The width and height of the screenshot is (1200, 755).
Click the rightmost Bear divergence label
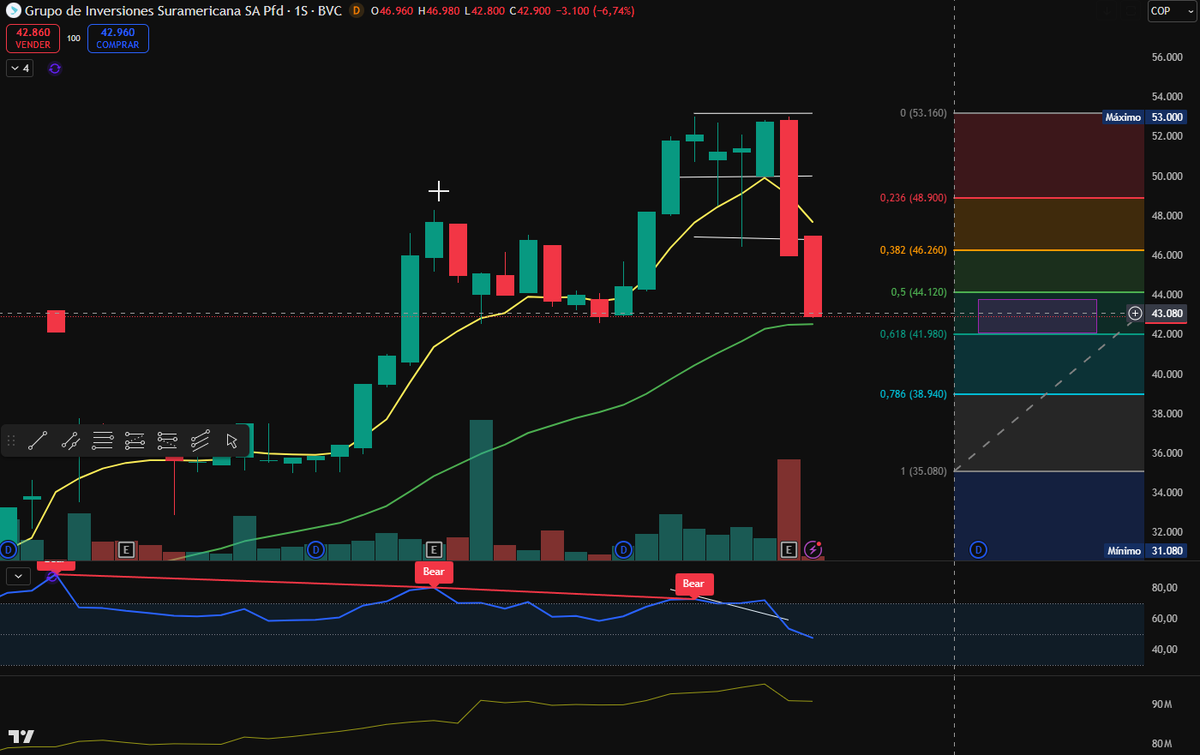(693, 584)
